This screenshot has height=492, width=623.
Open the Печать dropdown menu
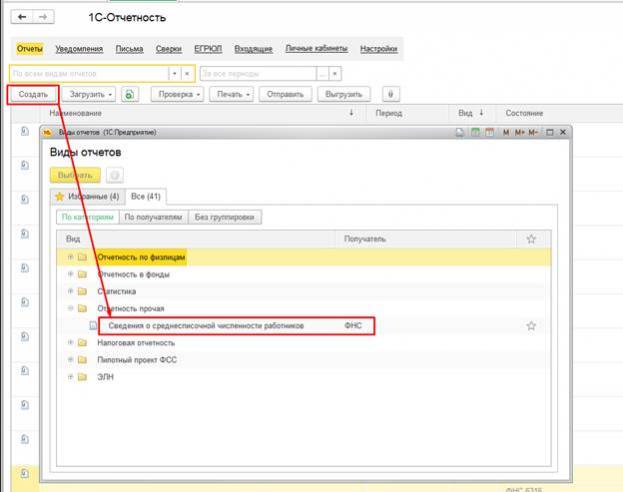pos(232,93)
